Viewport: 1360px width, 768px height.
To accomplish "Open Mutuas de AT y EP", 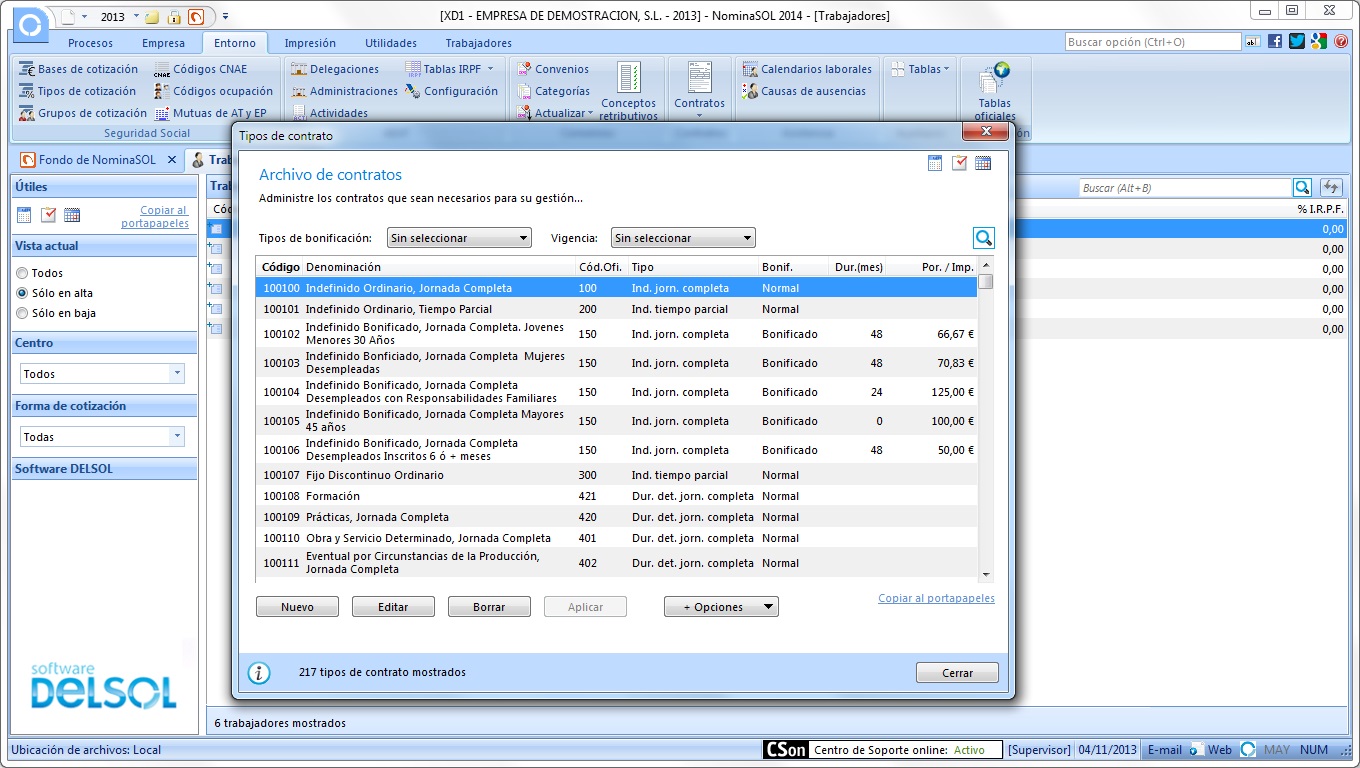I will pos(211,113).
